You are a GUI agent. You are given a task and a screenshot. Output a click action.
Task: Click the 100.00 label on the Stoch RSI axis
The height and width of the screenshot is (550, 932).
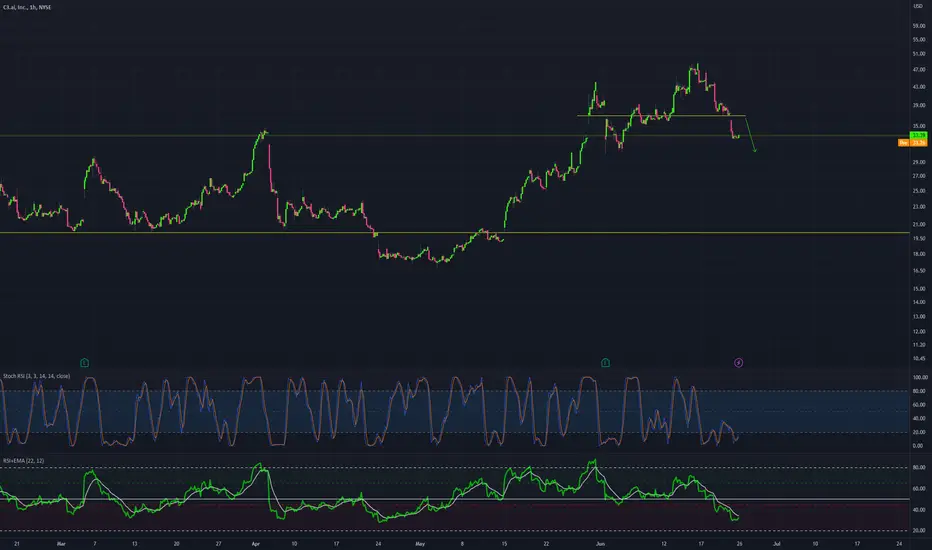[920, 378]
